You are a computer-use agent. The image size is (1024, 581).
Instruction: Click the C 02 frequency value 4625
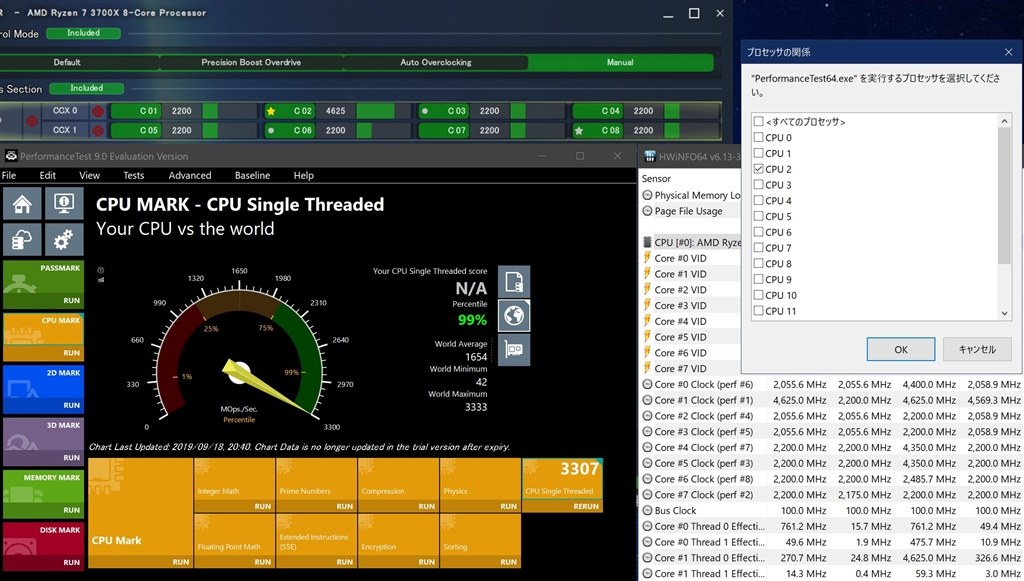coord(336,111)
